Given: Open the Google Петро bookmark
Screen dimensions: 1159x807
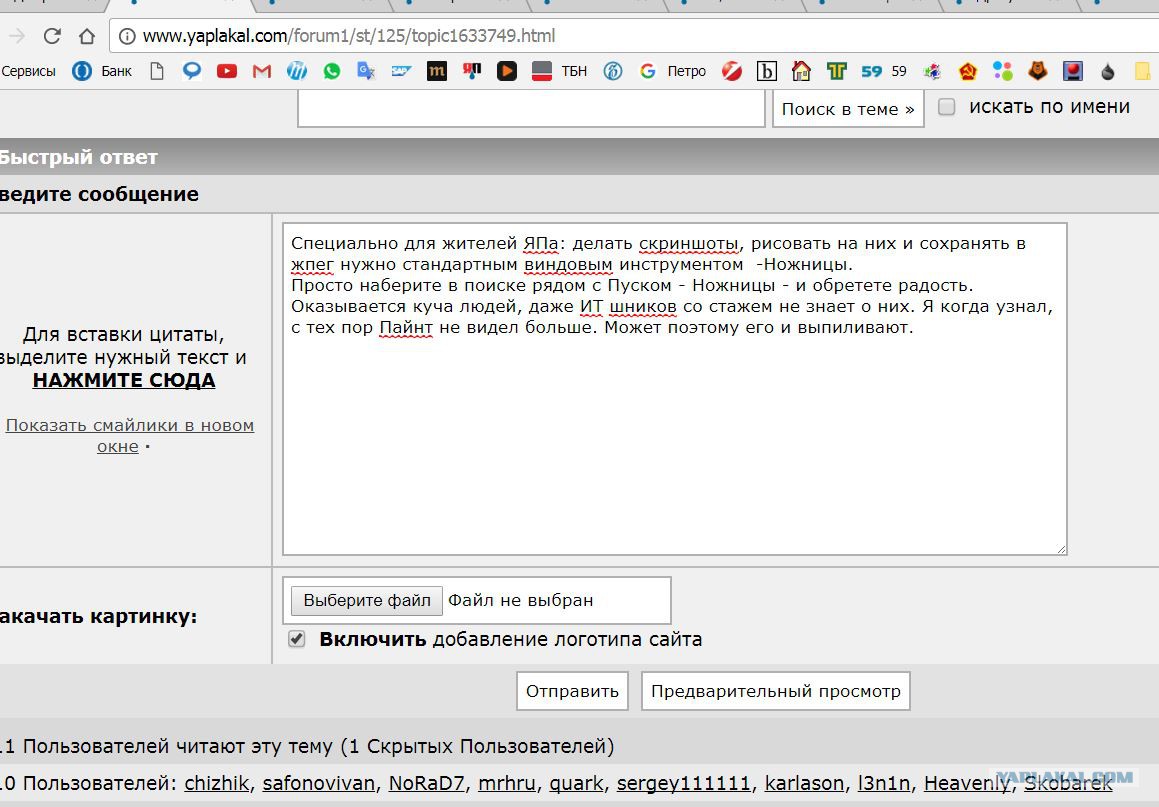Looking at the screenshot, I should [x=673, y=71].
